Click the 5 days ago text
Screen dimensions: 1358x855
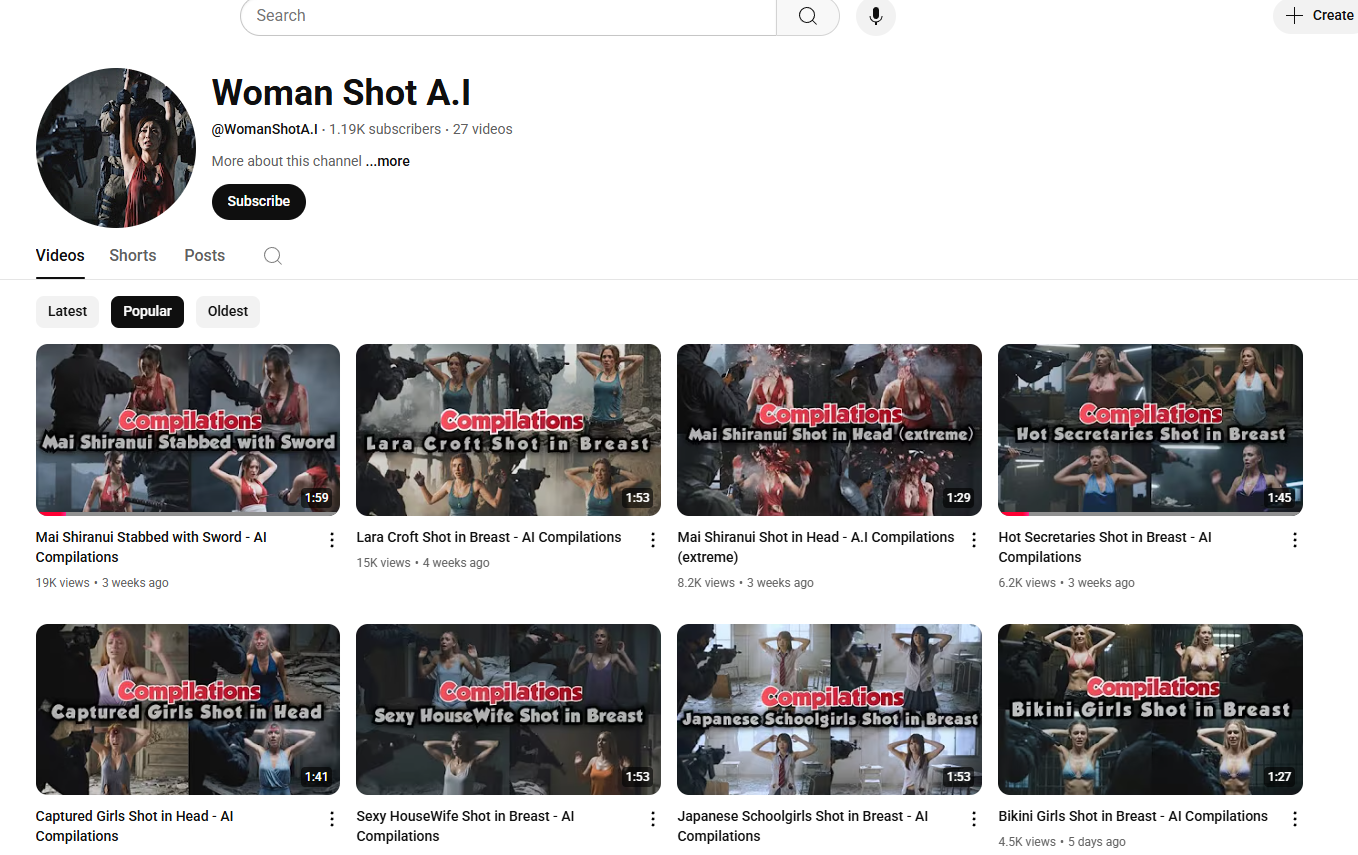tap(1097, 842)
